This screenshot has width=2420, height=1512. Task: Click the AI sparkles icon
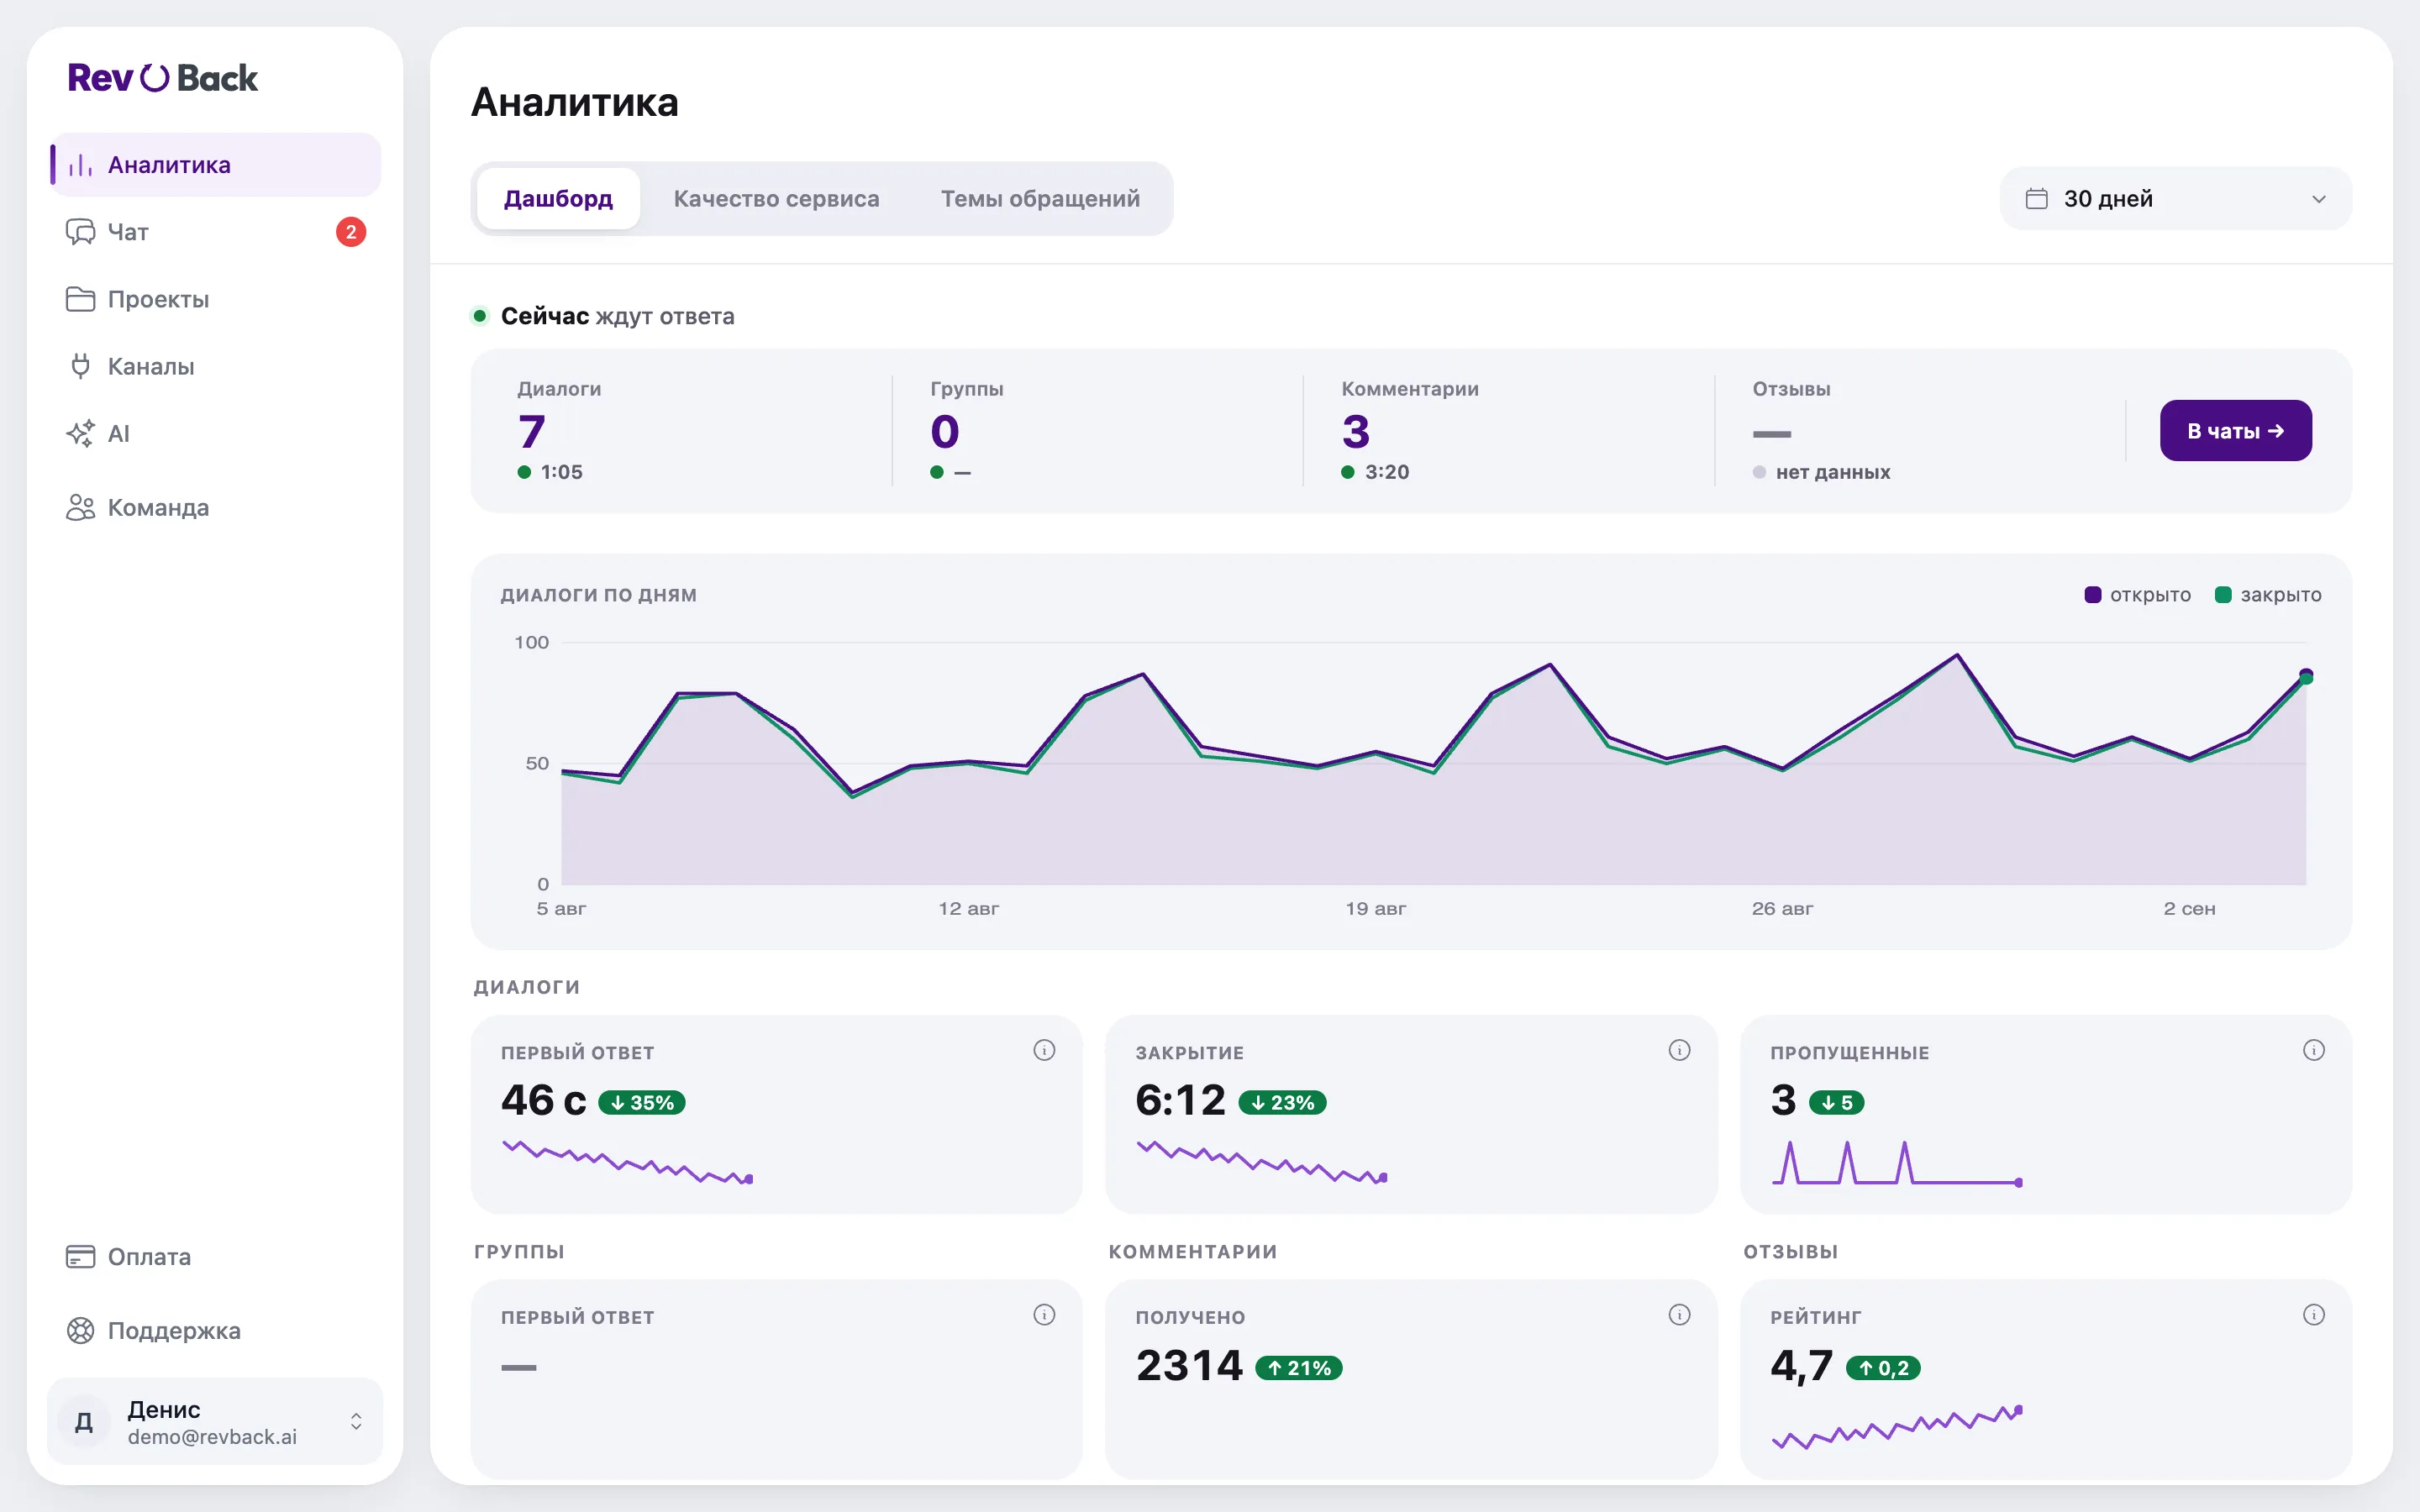point(80,433)
